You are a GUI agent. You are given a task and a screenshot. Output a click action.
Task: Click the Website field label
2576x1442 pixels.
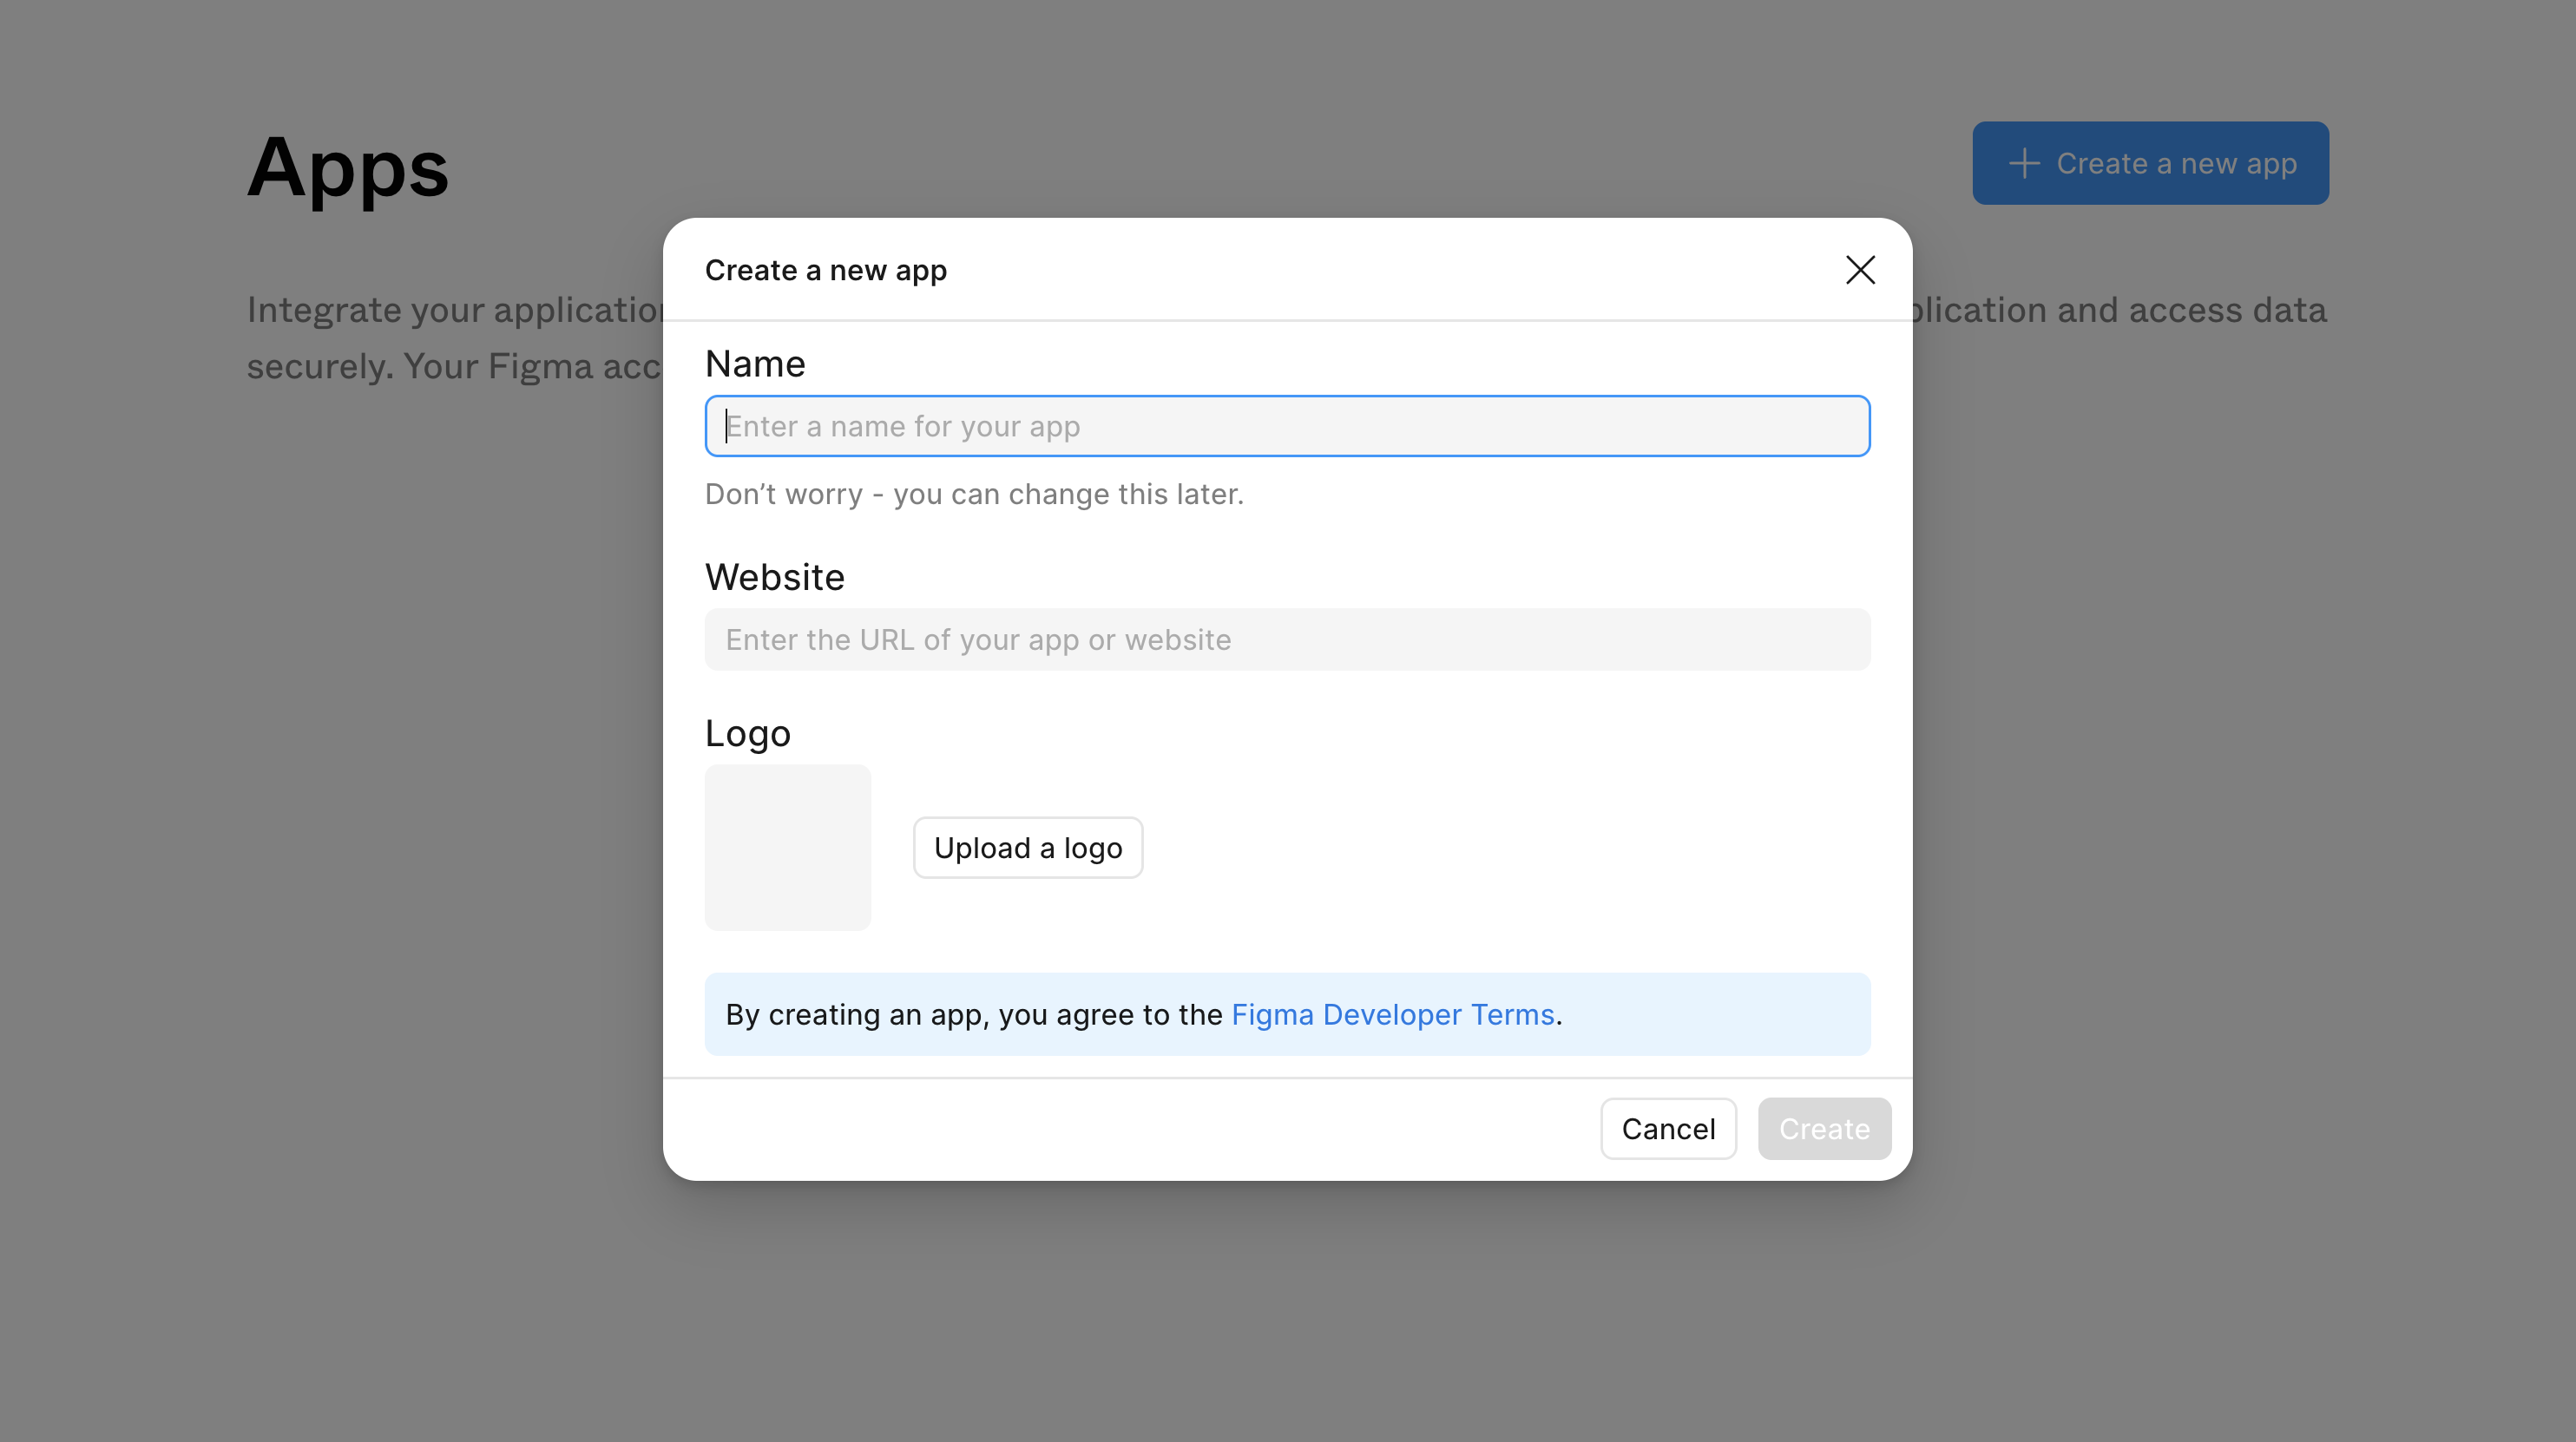click(x=775, y=577)
